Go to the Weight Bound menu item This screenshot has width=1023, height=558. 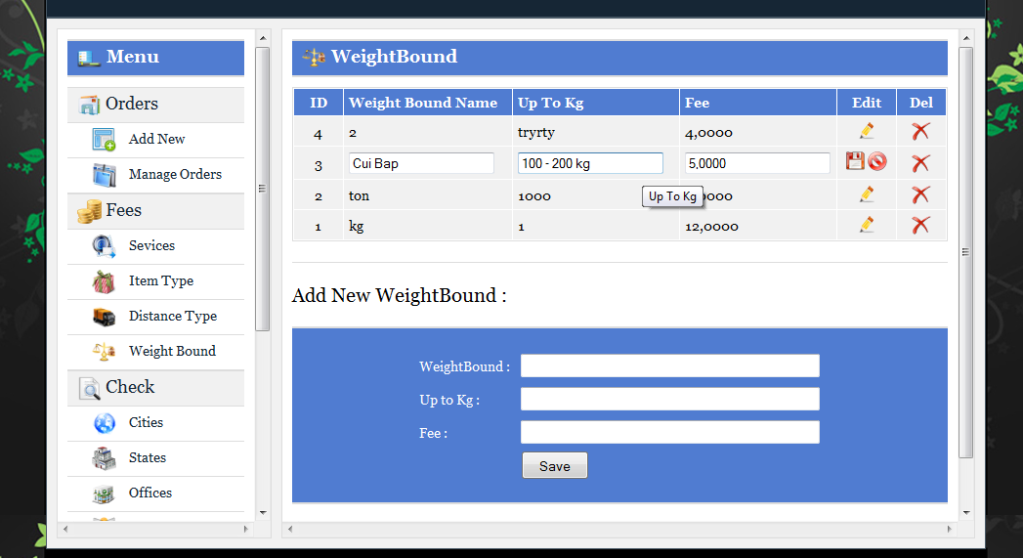tap(172, 352)
